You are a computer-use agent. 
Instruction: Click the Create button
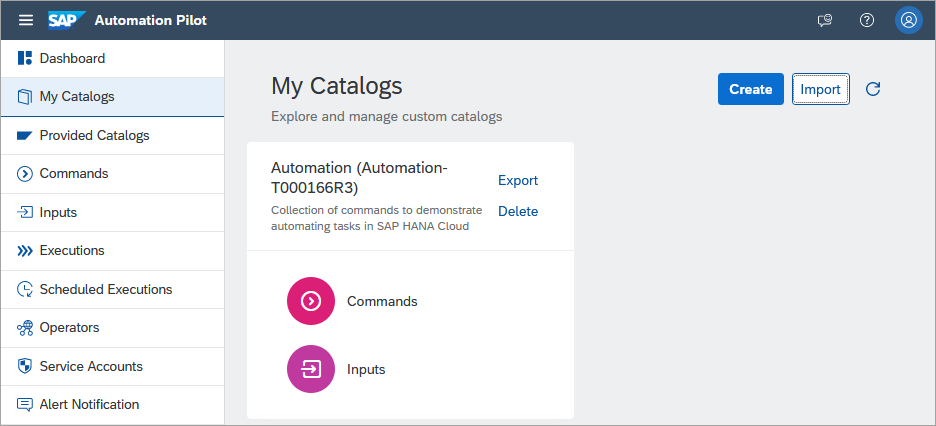[750, 89]
